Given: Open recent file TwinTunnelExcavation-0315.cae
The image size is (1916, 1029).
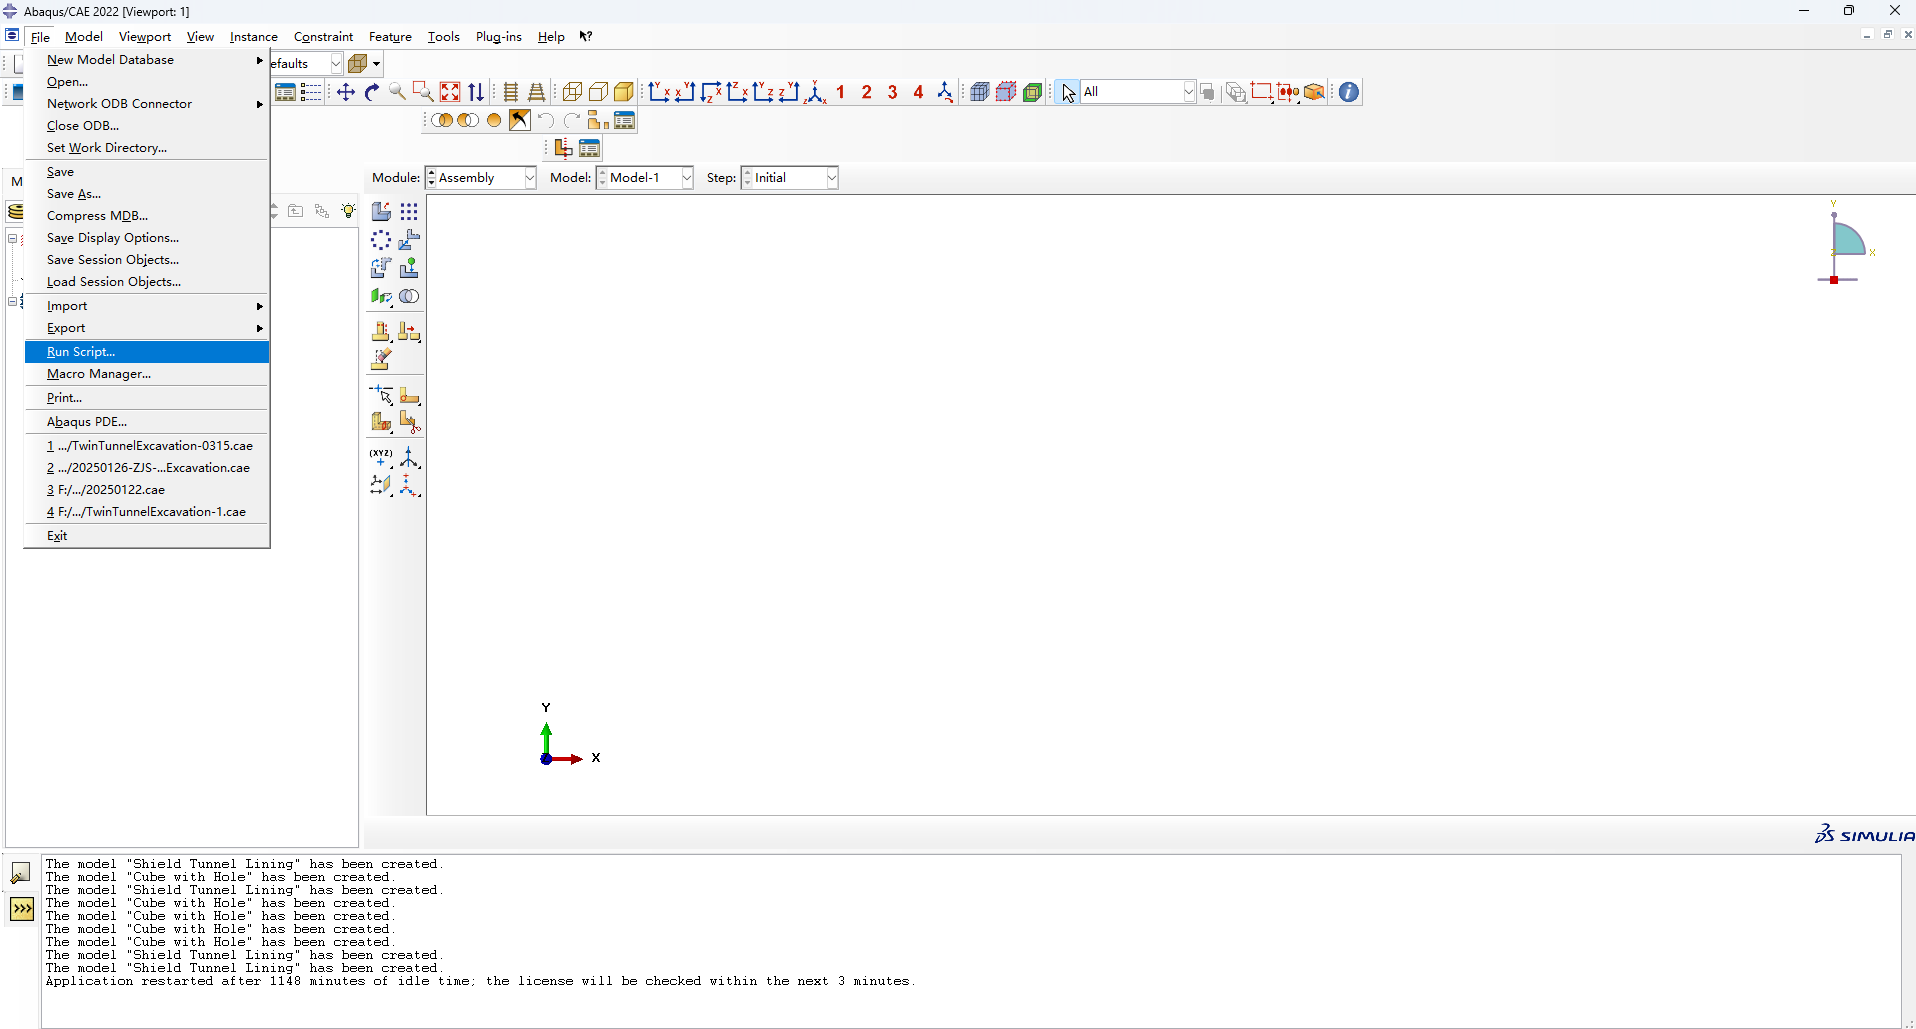Looking at the screenshot, I should tap(147, 446).
